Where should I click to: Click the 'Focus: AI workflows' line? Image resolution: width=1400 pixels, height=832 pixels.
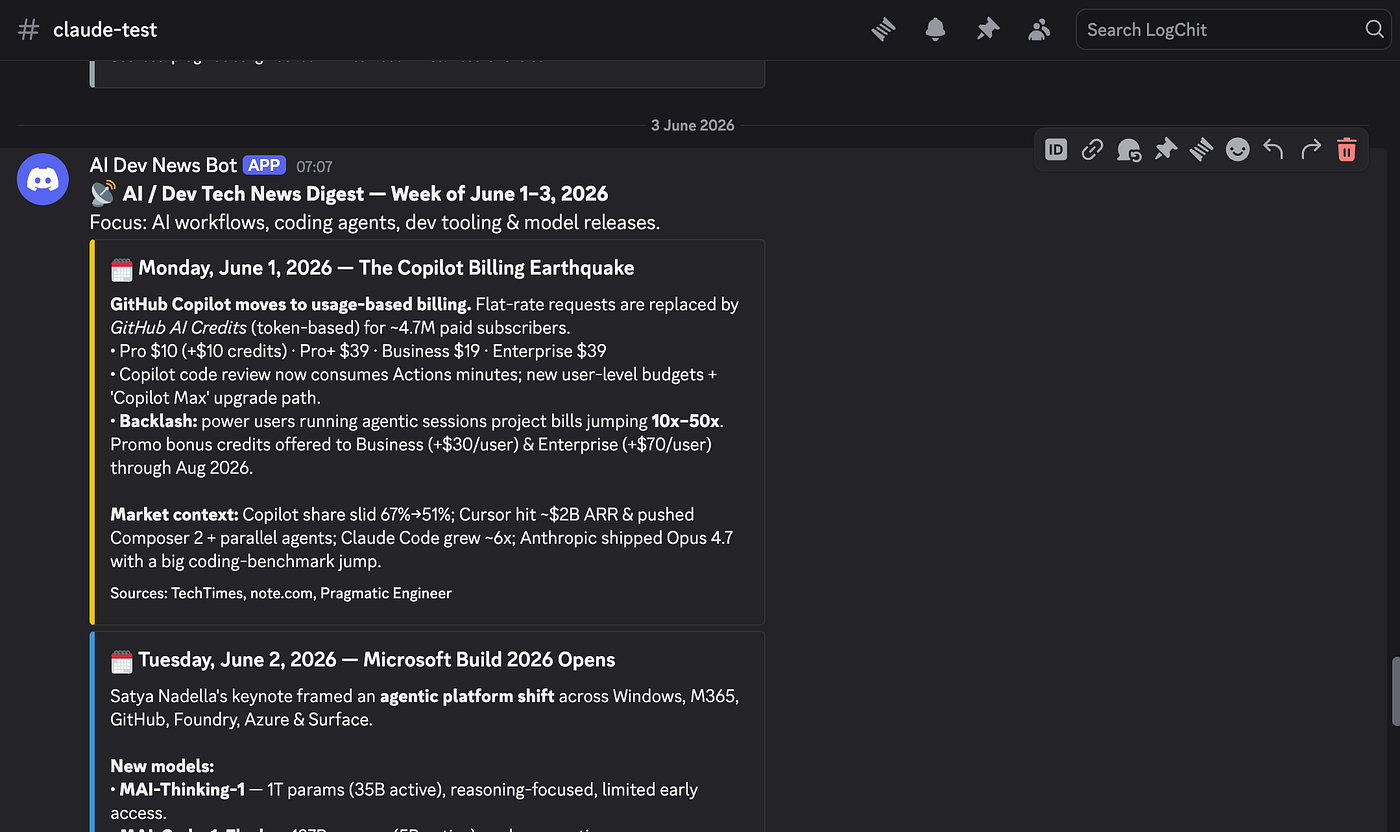pos(375,223)
